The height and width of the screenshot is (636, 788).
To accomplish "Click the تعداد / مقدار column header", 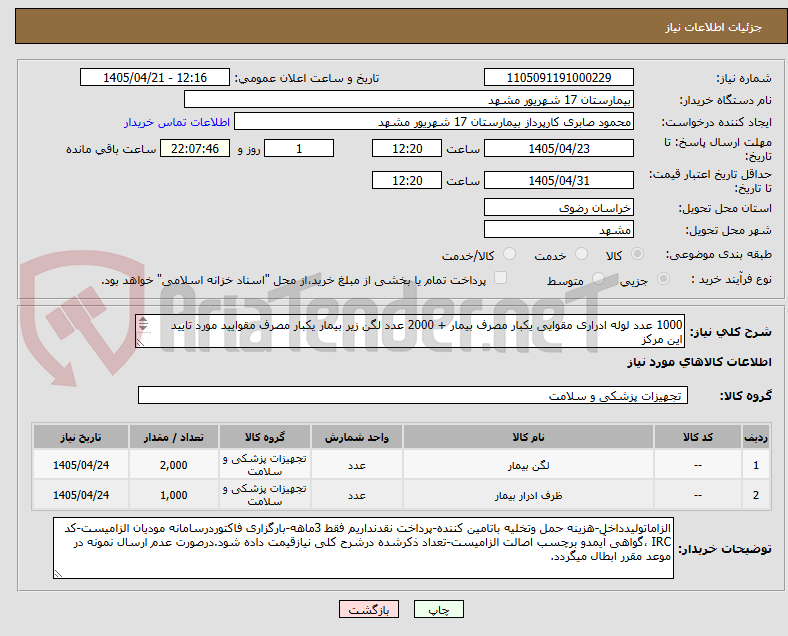I will coord(174,437).
